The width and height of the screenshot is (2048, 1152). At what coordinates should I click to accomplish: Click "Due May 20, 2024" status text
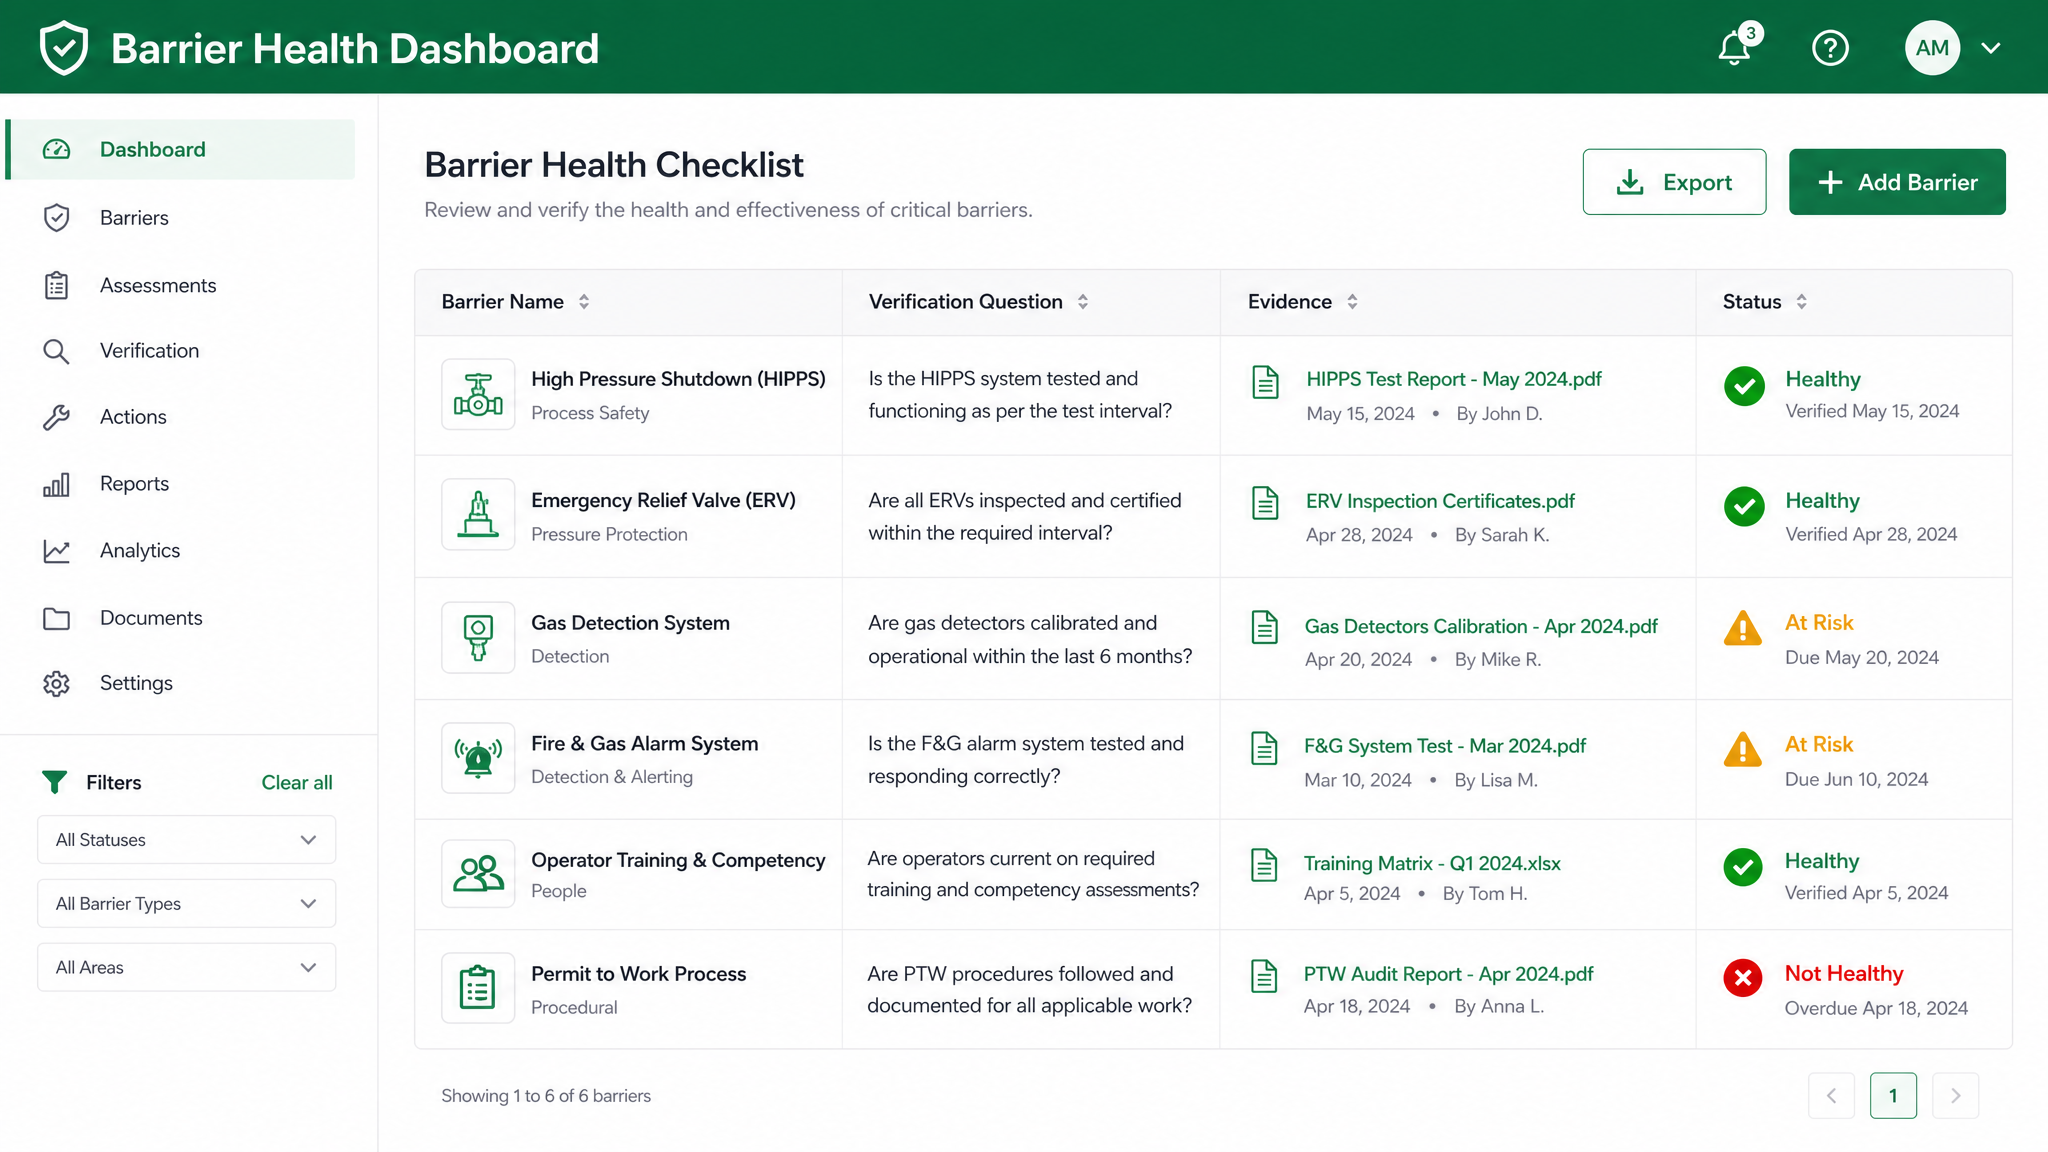(1861, 657)
